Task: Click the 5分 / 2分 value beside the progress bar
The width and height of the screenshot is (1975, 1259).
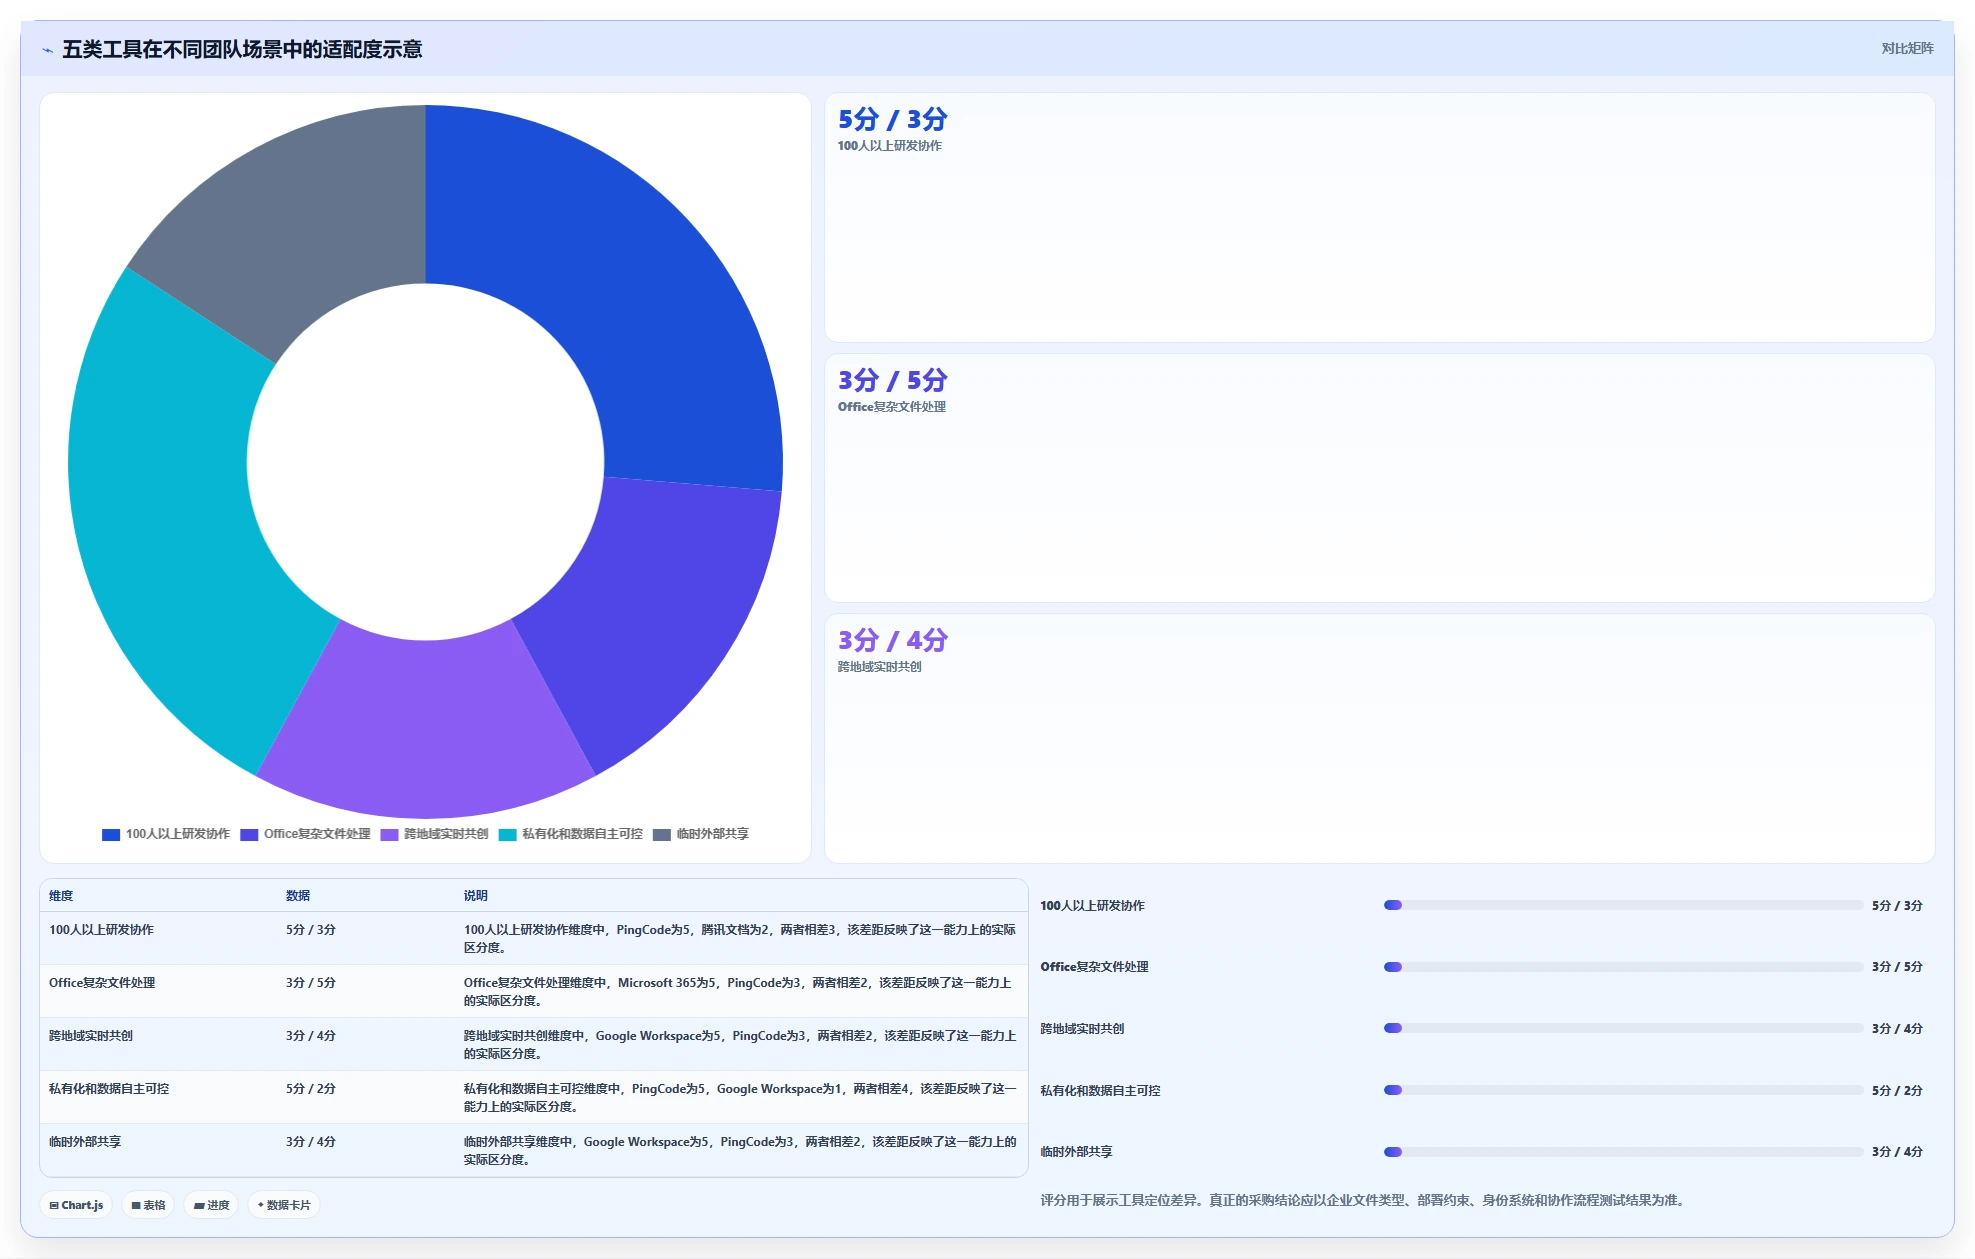Action: [1897, 1091]
